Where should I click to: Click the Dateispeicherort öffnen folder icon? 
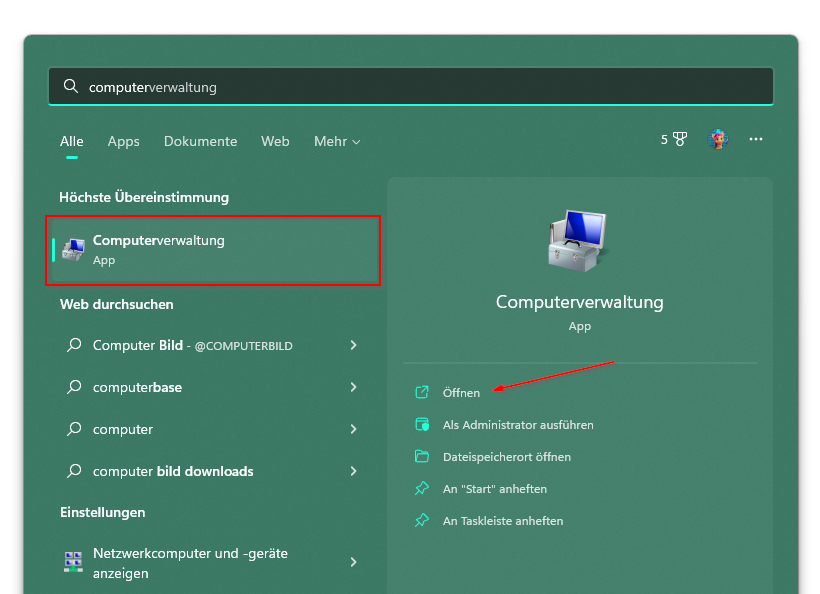pyautogui.click(x=422, y=456)
